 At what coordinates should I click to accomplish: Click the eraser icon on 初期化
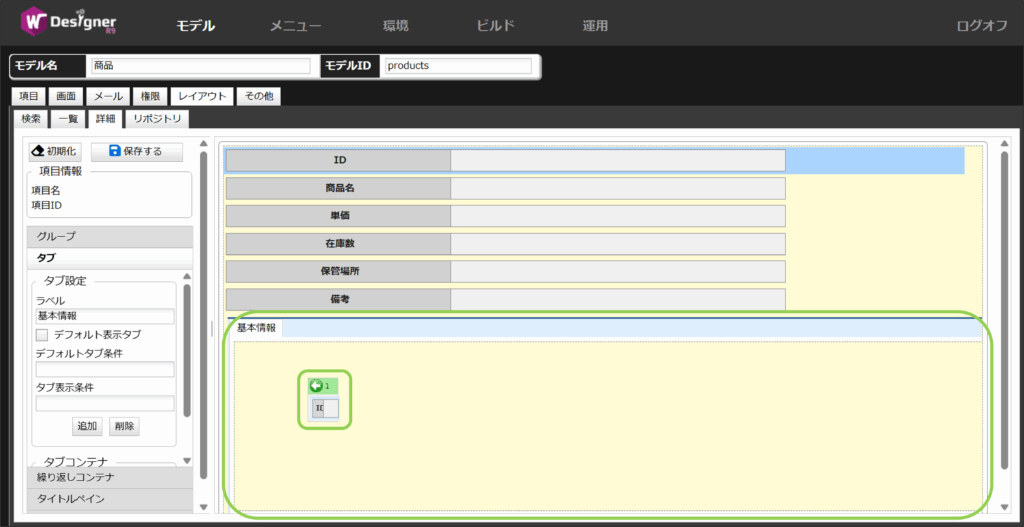click(x=38, y=151)
